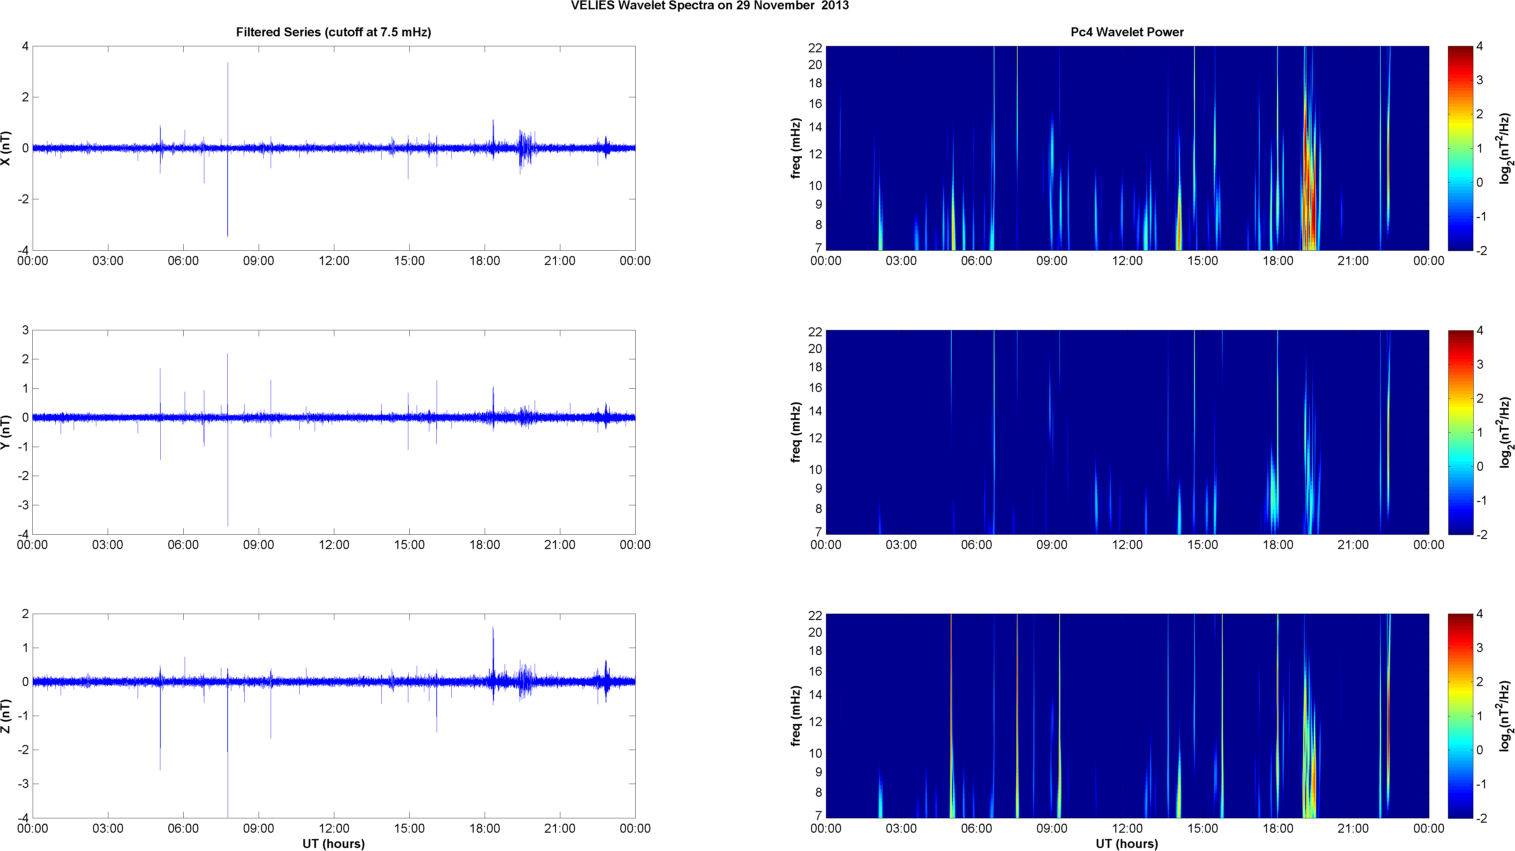Click freq (mHz) label of bottom wavelet plot
This screenshot has width=1515, height=851.
click(x=796, y=716)
